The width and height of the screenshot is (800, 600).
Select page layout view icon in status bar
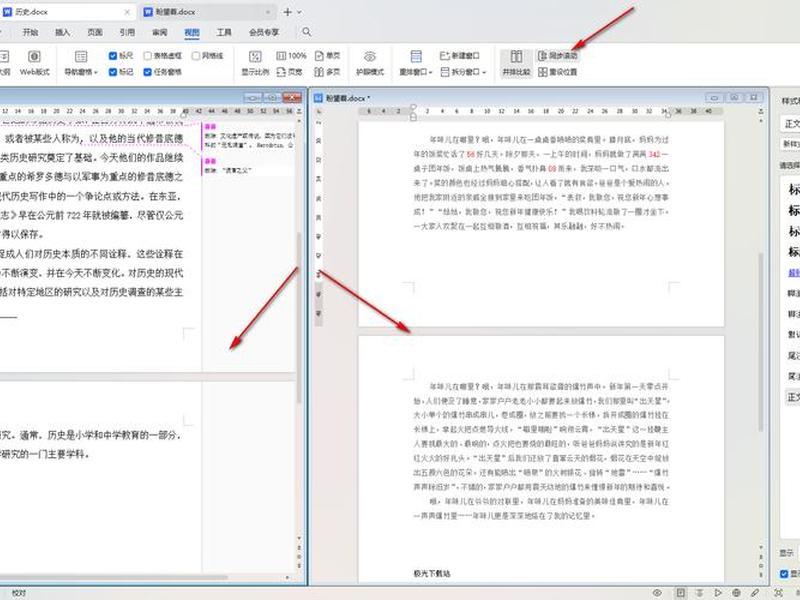[680, 593]
